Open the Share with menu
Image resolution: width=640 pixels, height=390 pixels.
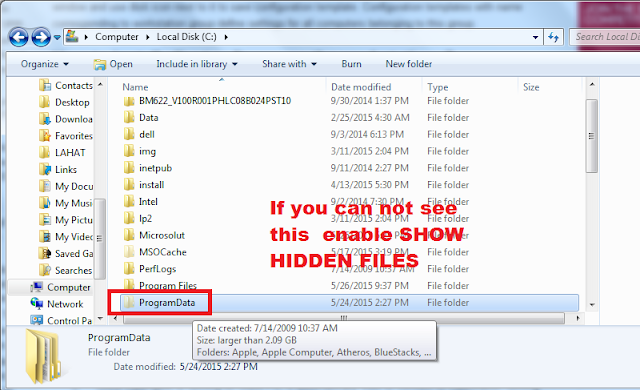pos(289,64)
